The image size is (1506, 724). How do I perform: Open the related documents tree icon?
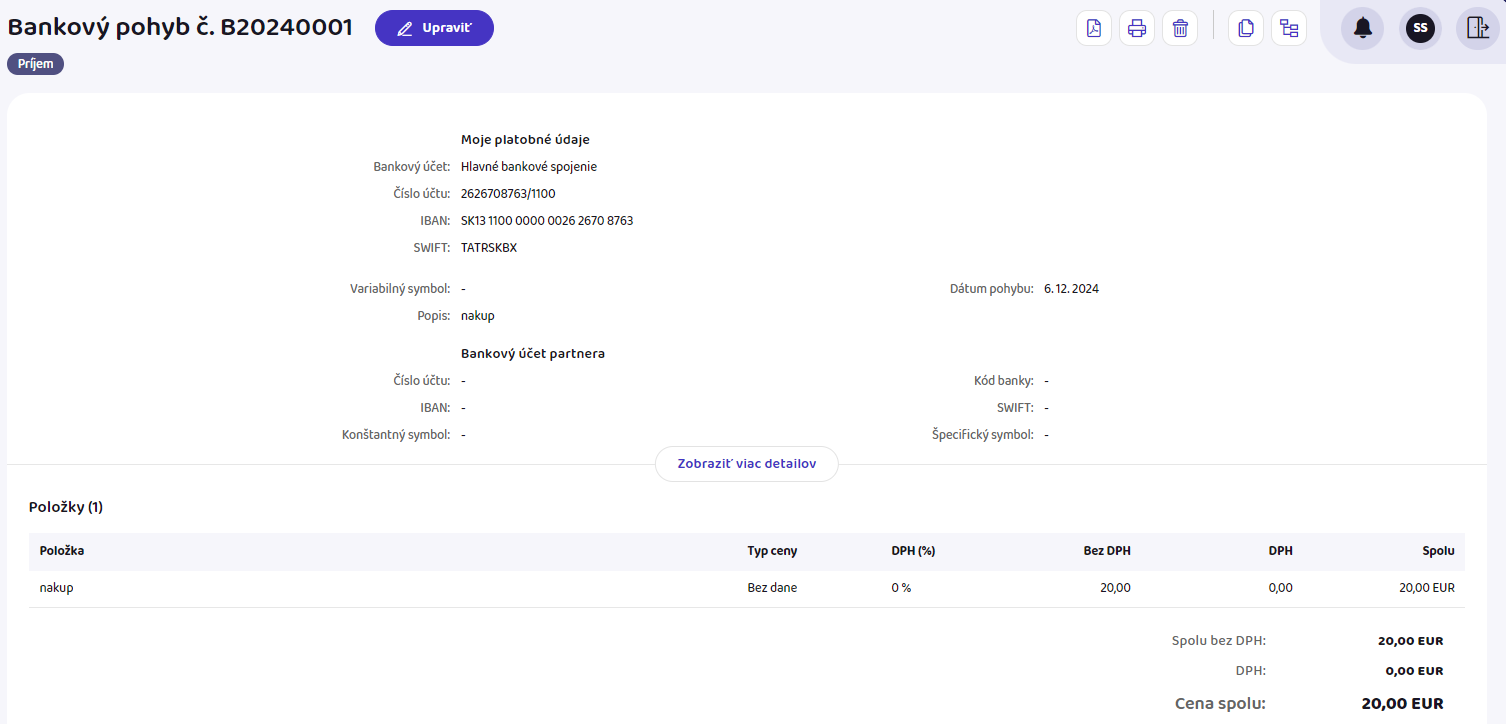[x=1289, y=28]
